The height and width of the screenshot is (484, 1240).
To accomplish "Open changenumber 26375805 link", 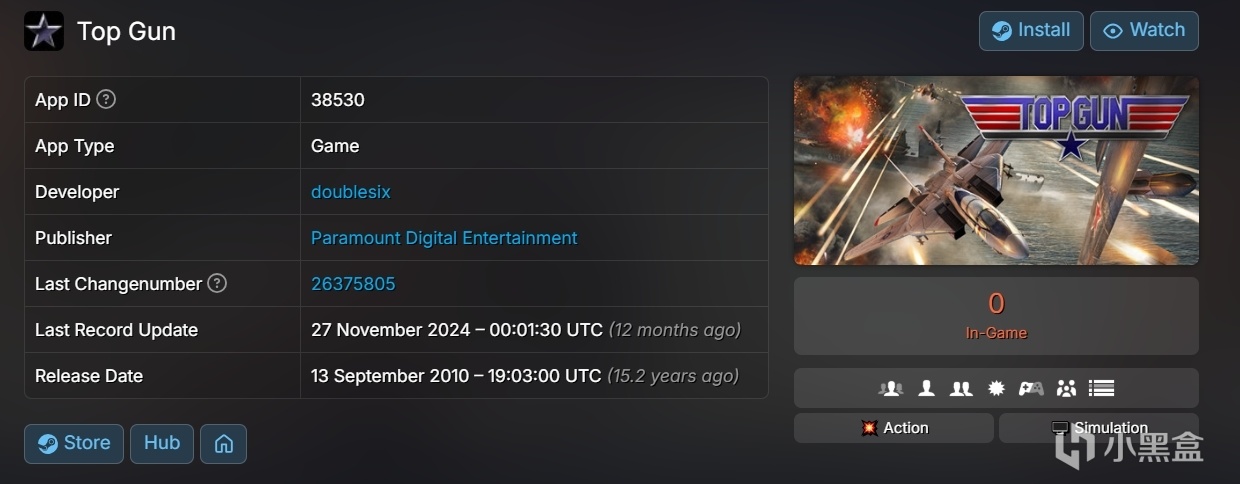I will 353,284.
